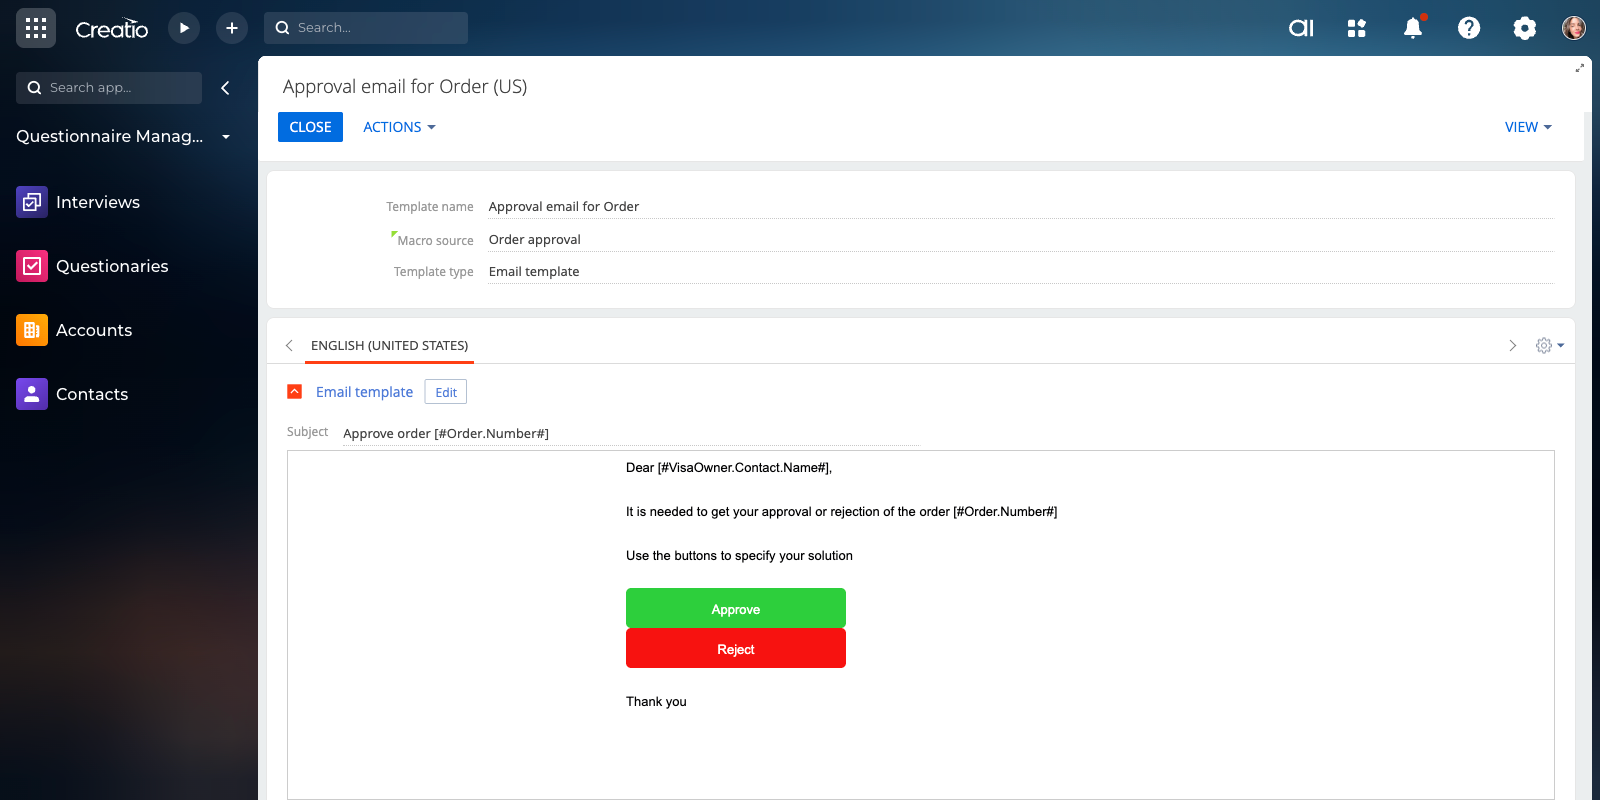1600x800 pixels.
Task: Open the Creatio AI assistant icon
Action: (1301, 28)
